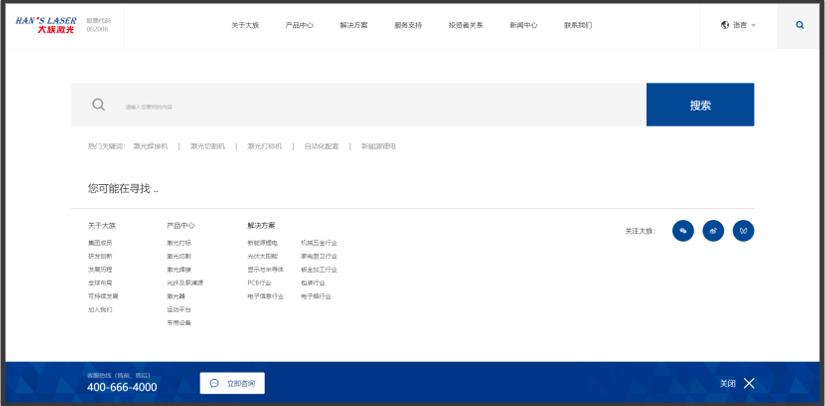Click the stock code 002008 text
This screenshot has width=825, height=406.
(97, 29)
